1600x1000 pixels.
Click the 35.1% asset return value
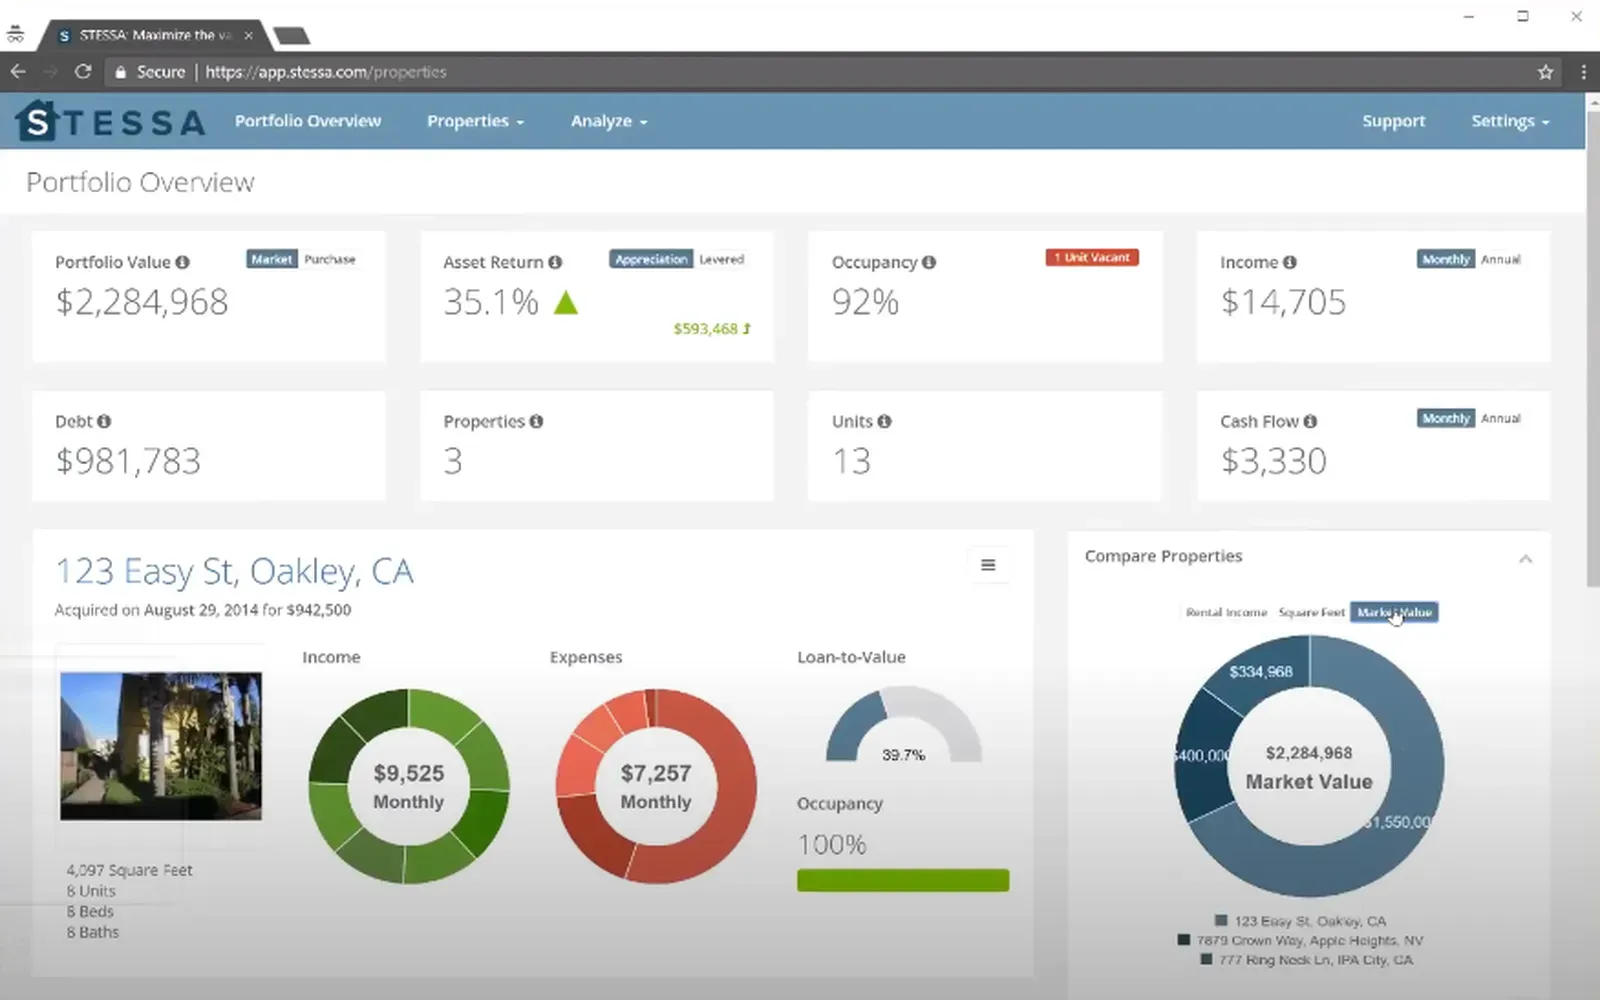[491, 302]
